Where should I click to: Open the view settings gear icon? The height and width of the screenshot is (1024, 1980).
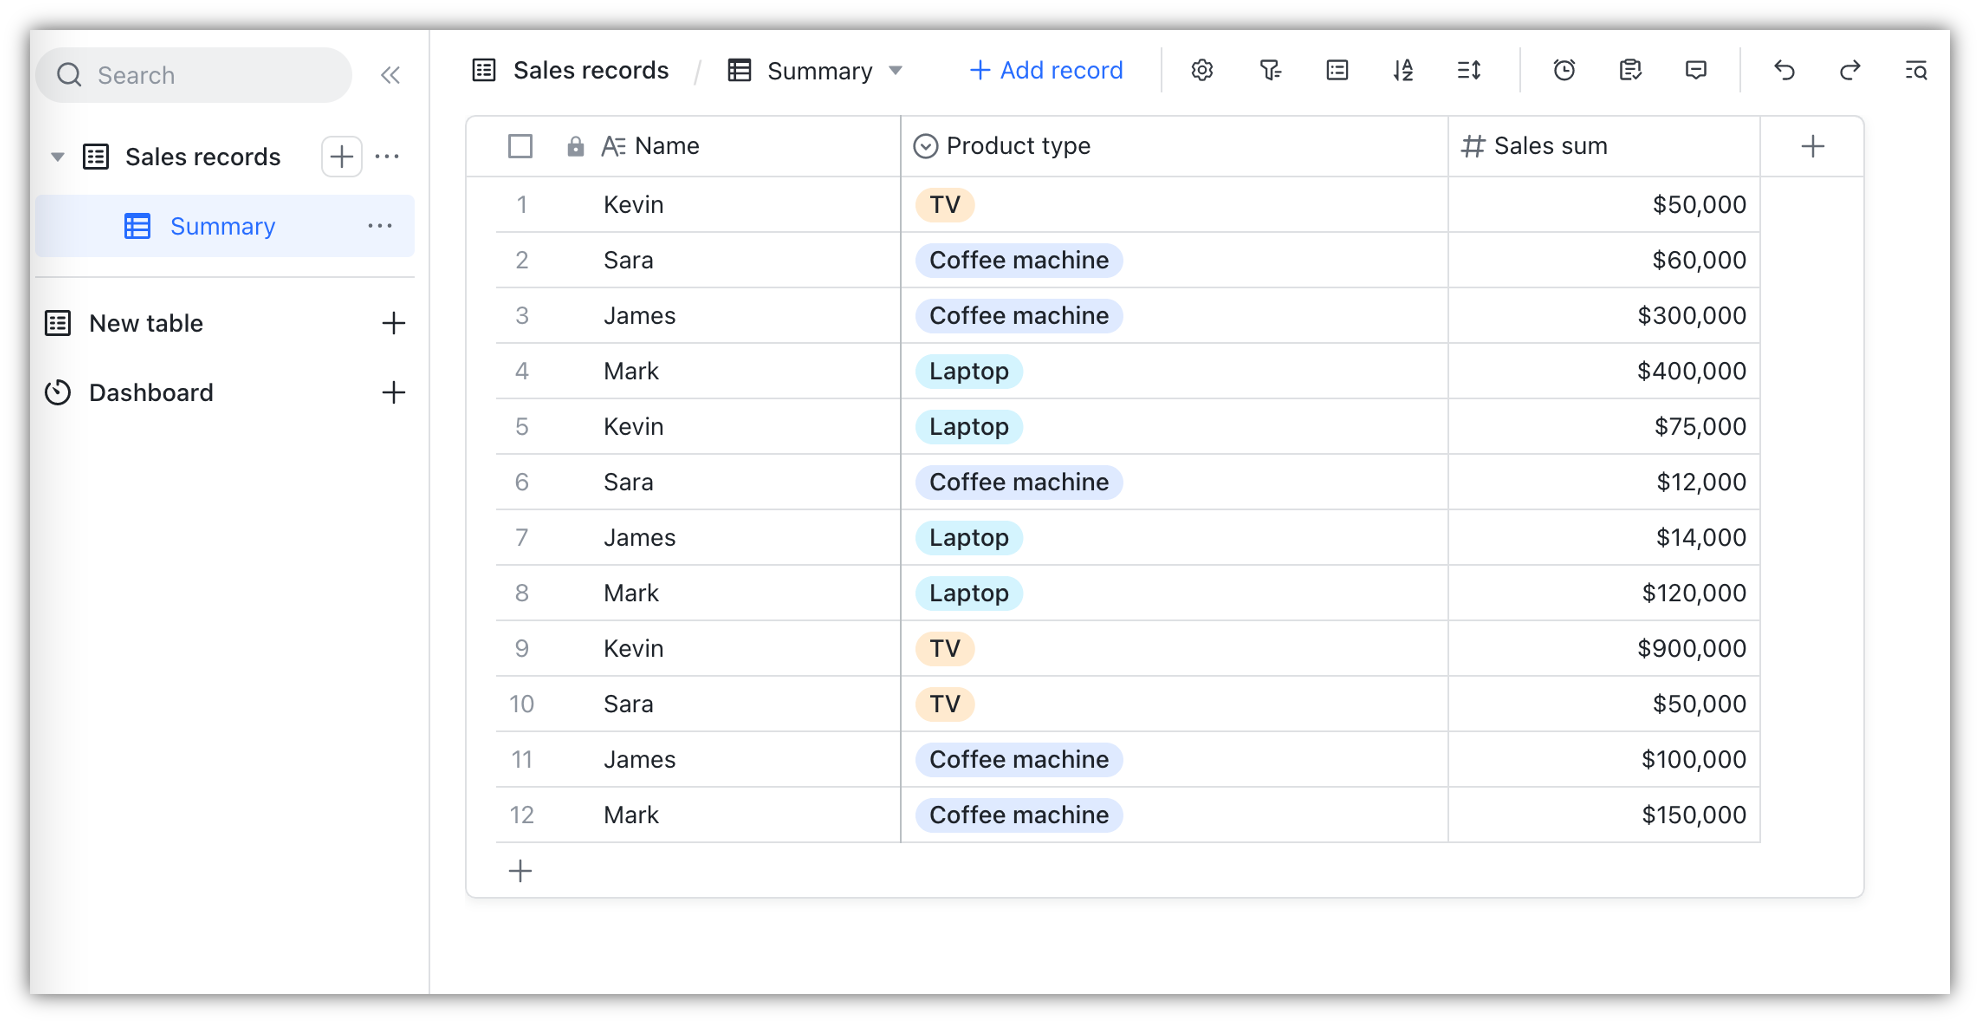point(1202,70)
